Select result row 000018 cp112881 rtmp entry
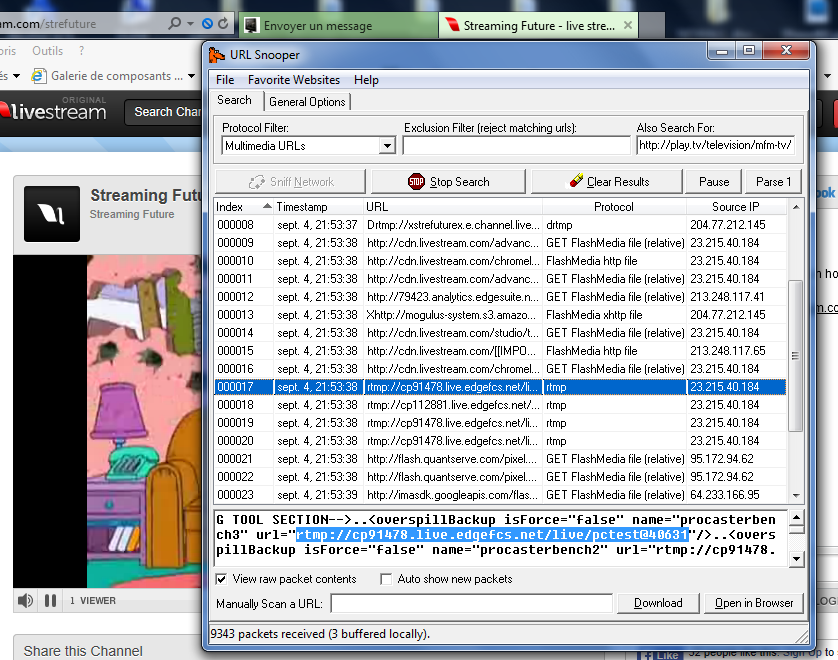 [x=500, y=405]
